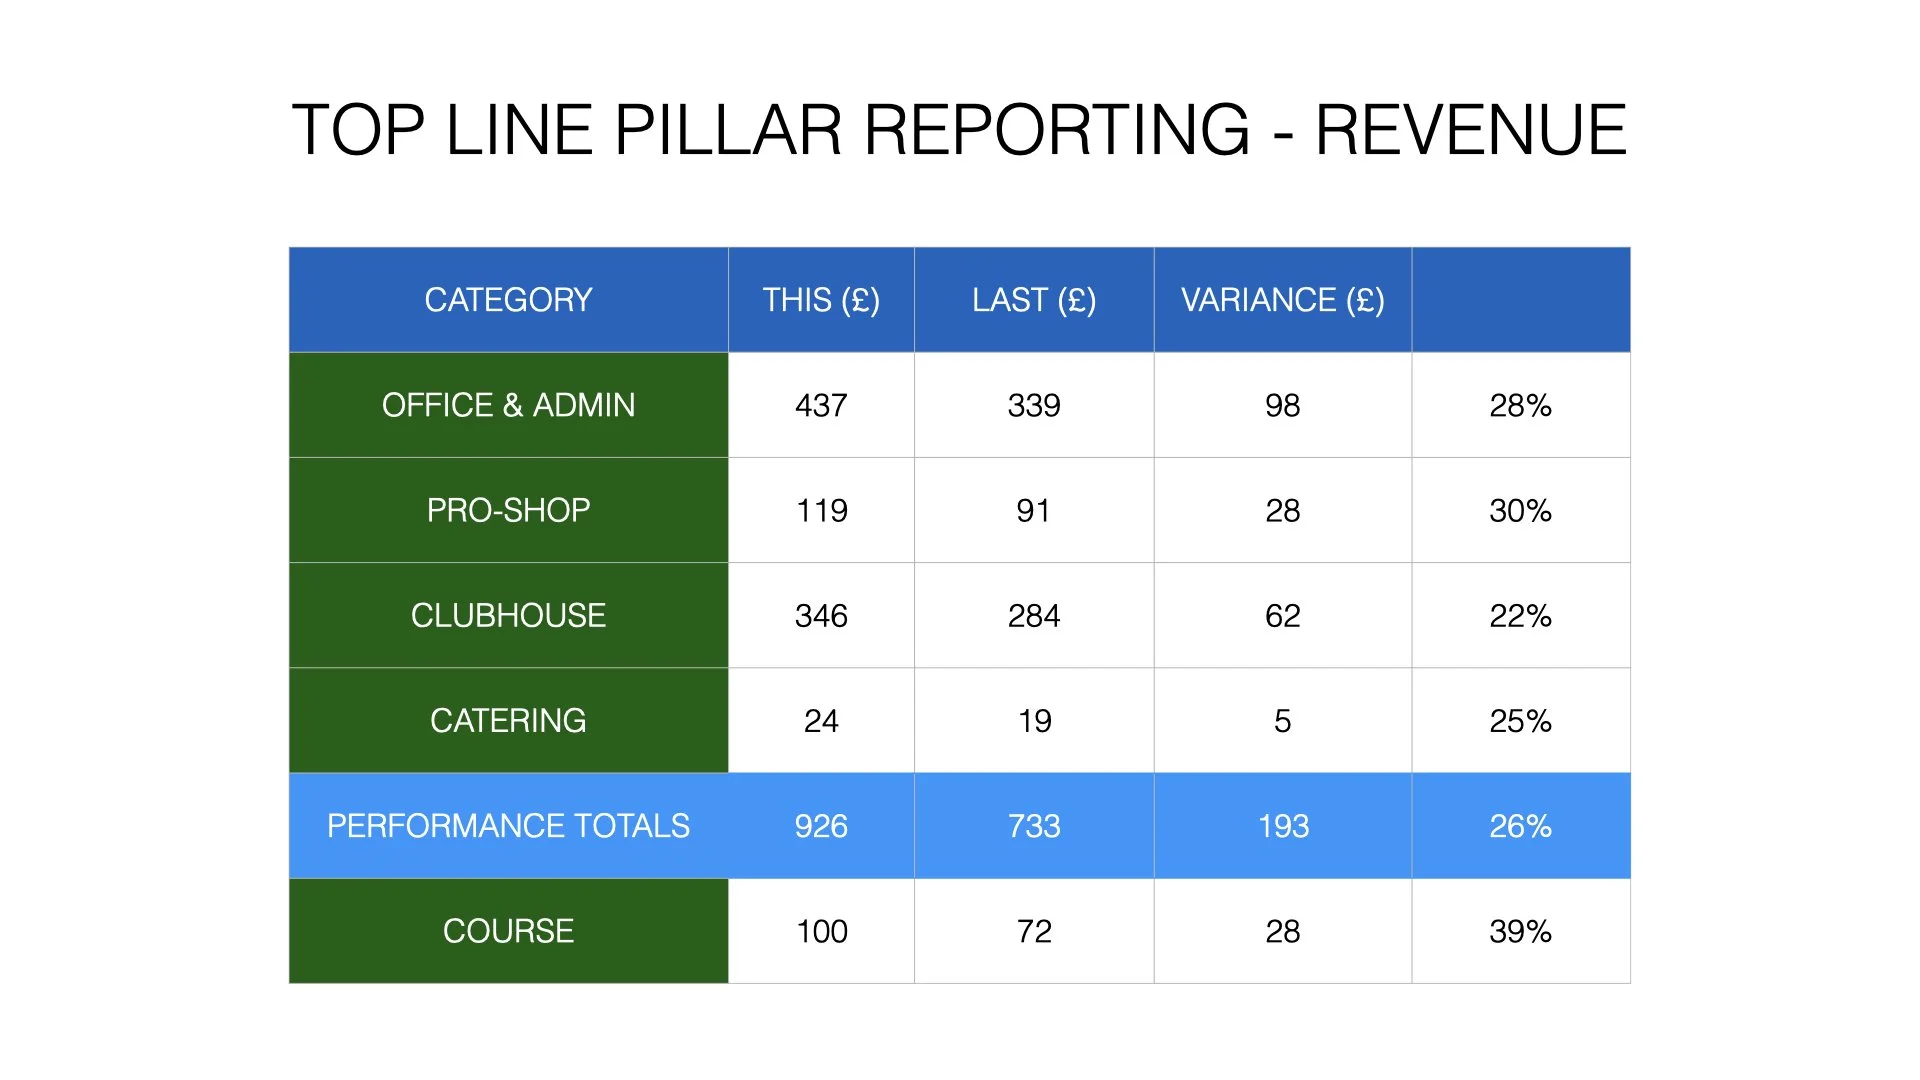Select the CATEGORY header cell

tap(508, 300)
